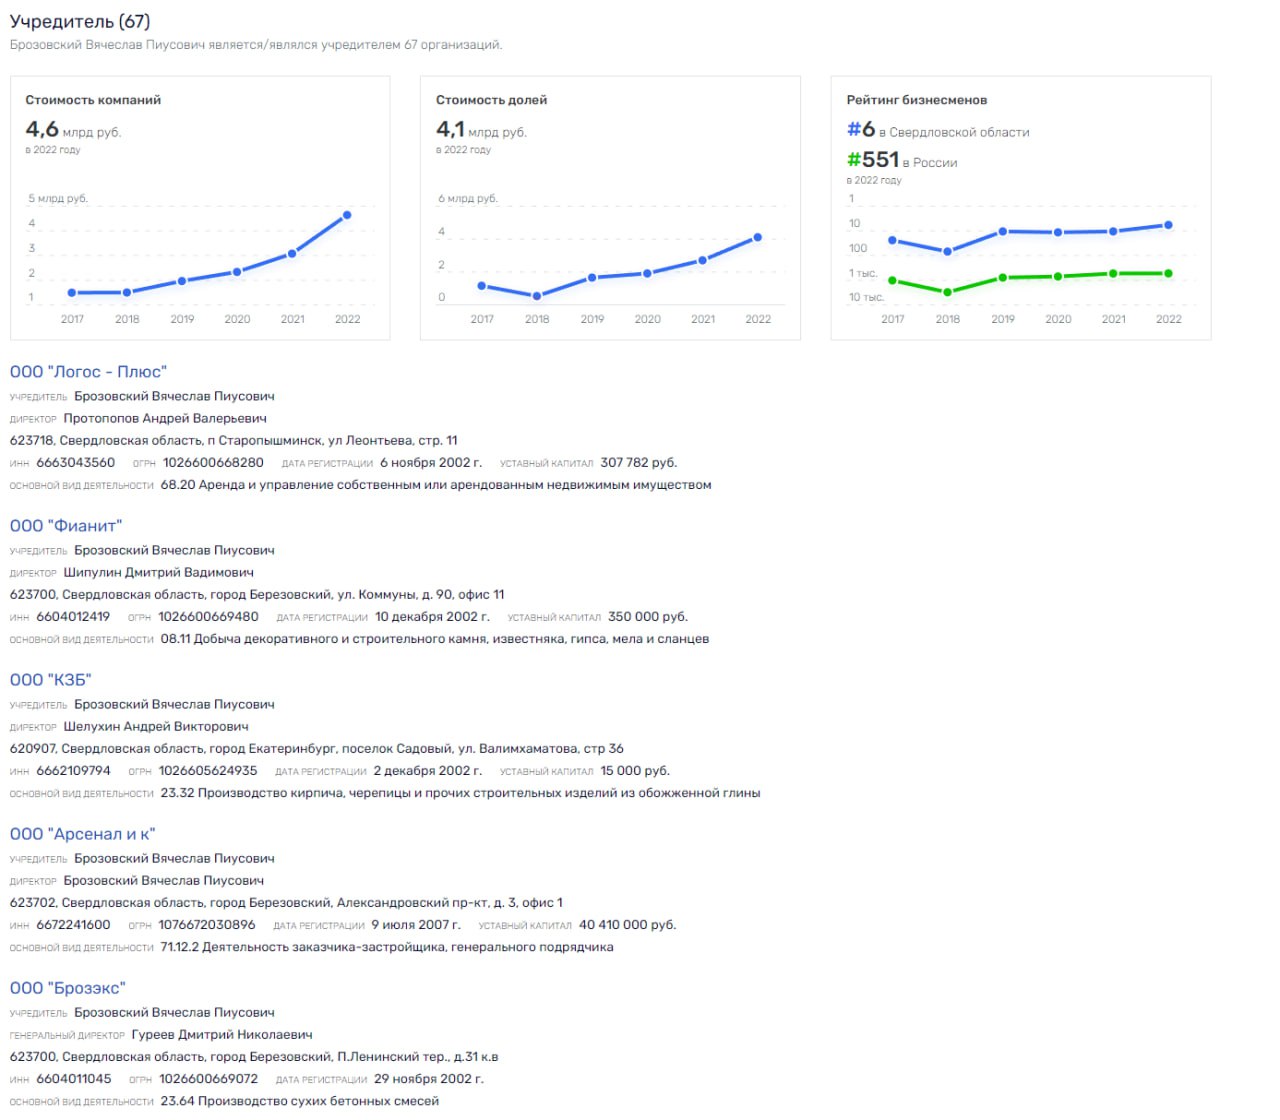Click the ОГРН 1026600668280 value
This screenshot has height=1120, width=1280.
tap(213, 463)
